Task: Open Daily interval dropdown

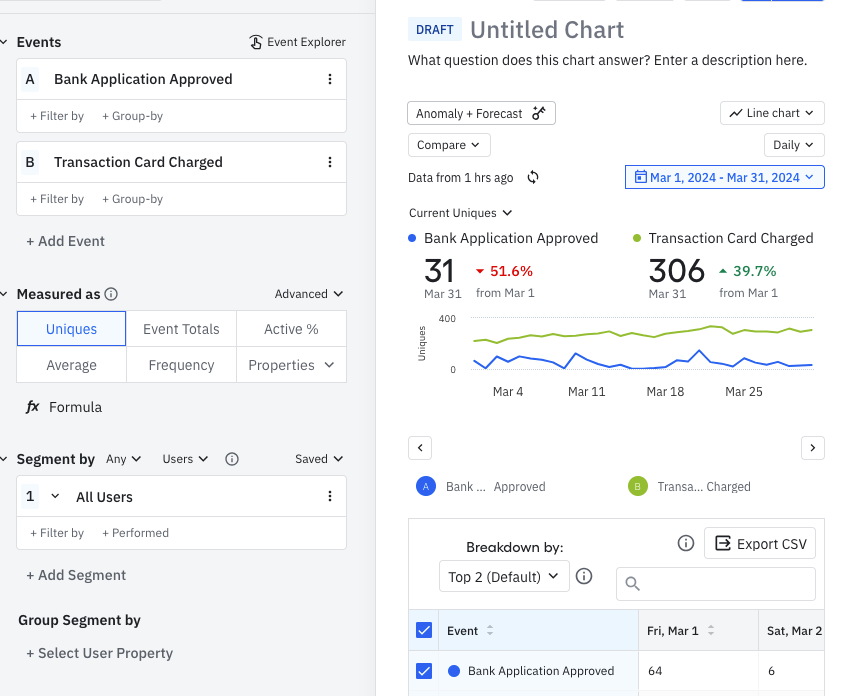Action: click(794, 145)
